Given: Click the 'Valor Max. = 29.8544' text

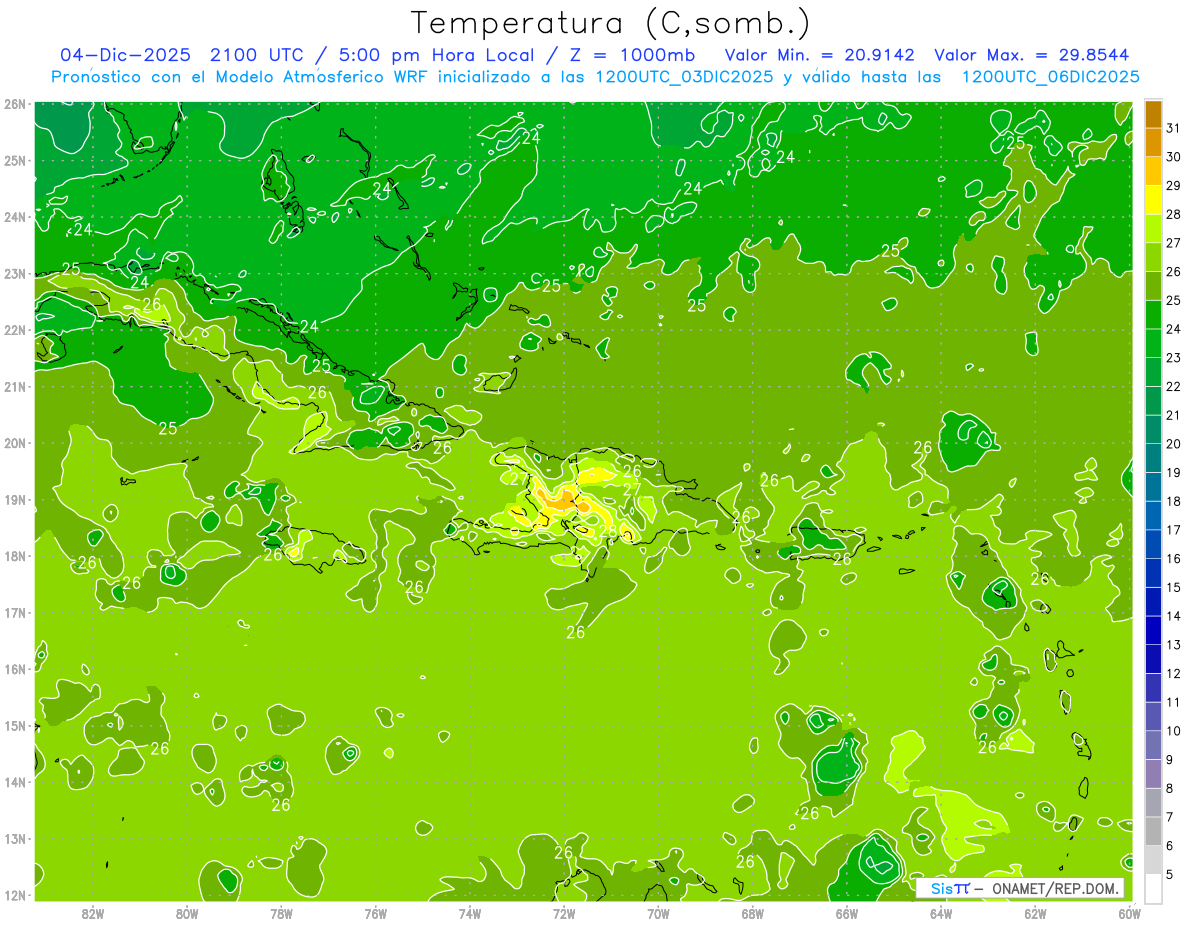Looking at the screenshot, I should coord(1031,54).
